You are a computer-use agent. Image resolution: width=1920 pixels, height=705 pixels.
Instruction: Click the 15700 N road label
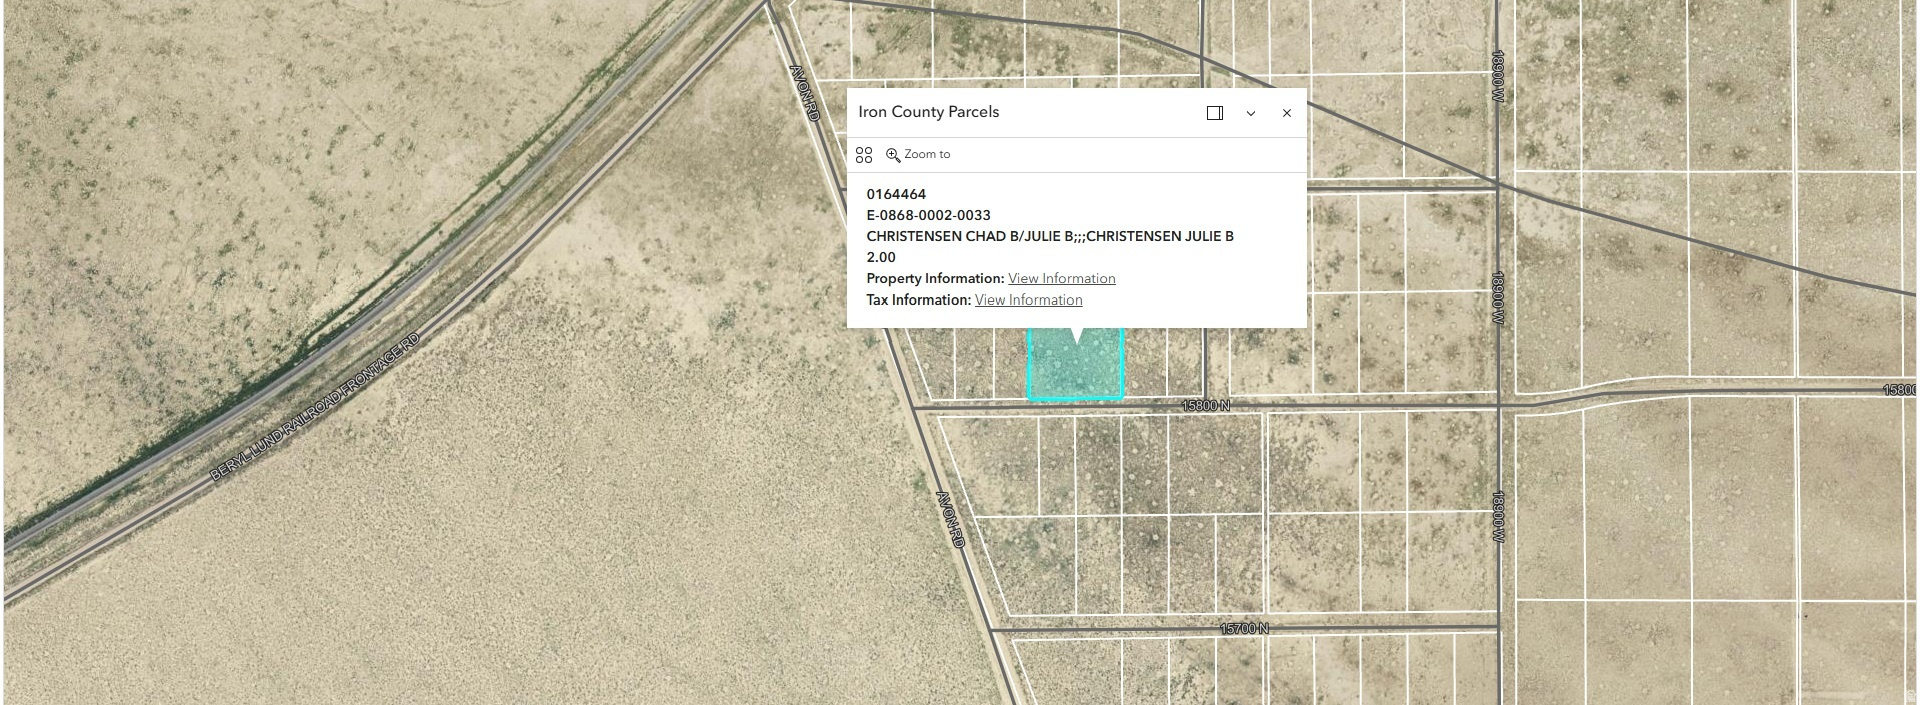(x=1244, y=629)
